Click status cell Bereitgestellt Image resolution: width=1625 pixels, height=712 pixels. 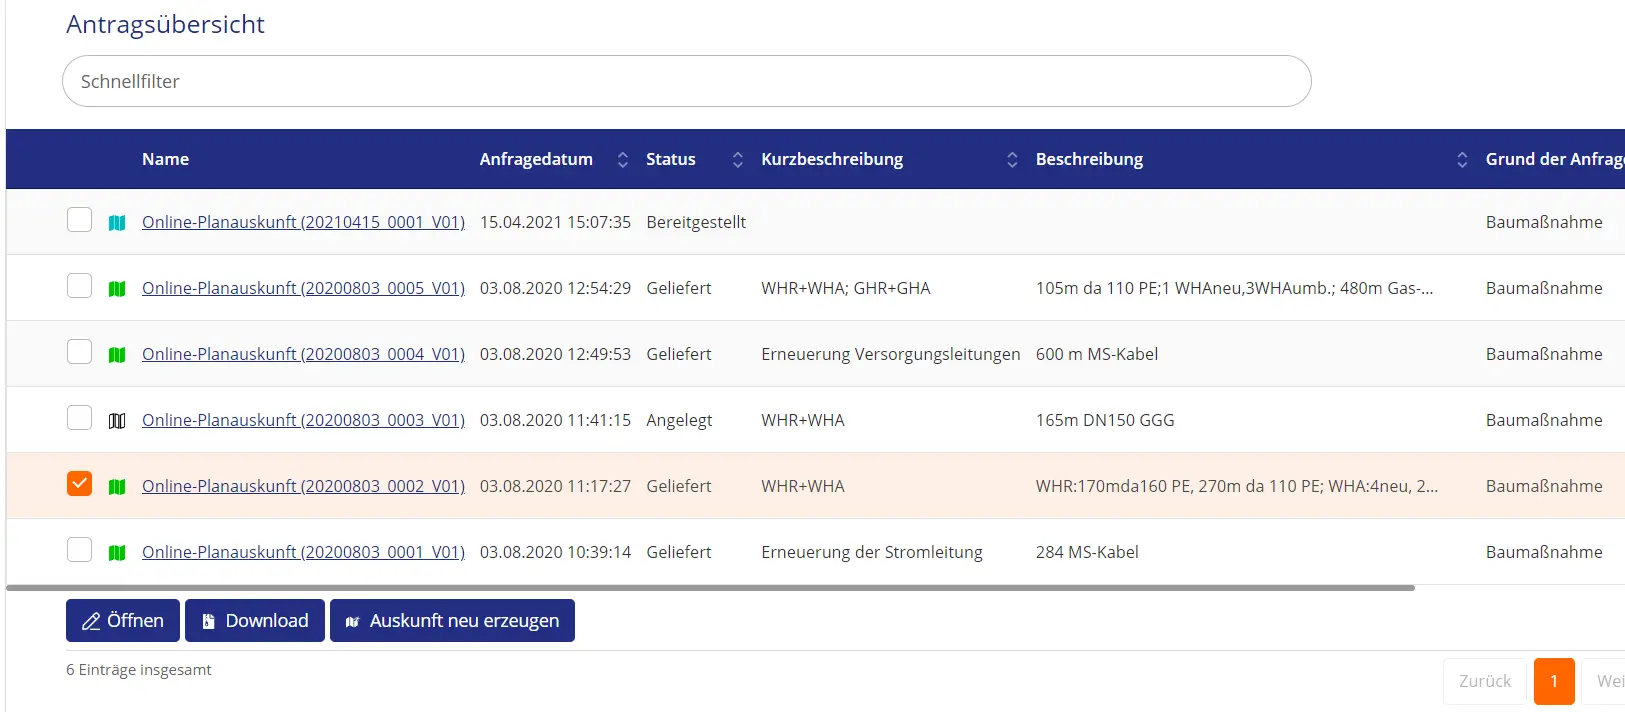pyautogui.click(x=696, y=222)
